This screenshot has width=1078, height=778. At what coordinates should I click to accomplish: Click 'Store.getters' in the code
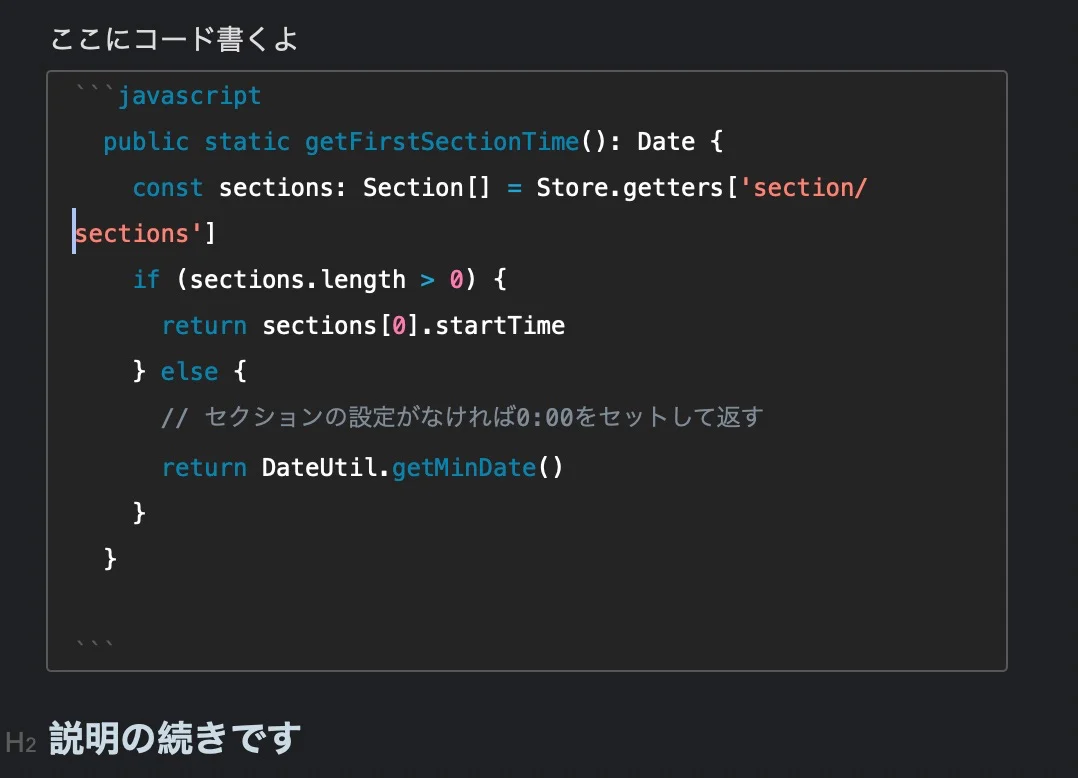pyautogui.click(x=630, y=188)
